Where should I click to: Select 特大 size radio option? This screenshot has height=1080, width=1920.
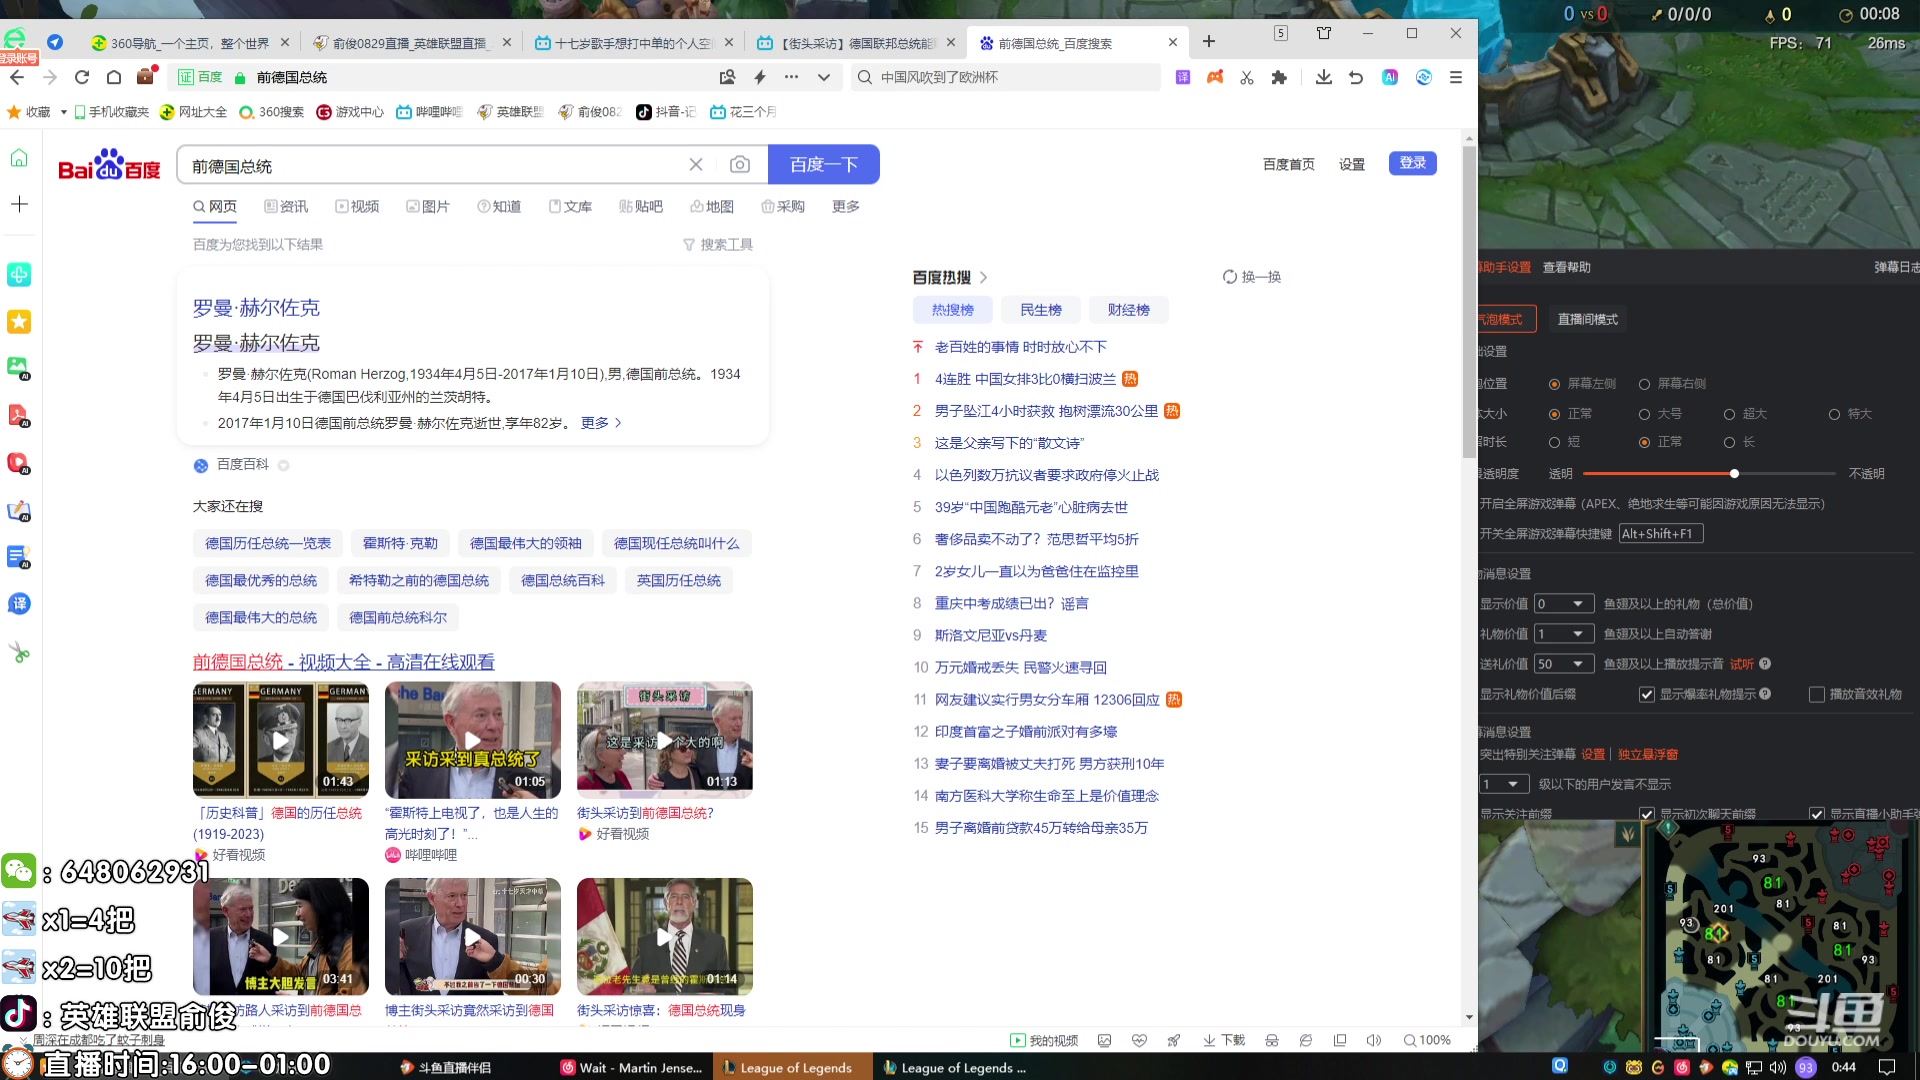point(1834,414)
